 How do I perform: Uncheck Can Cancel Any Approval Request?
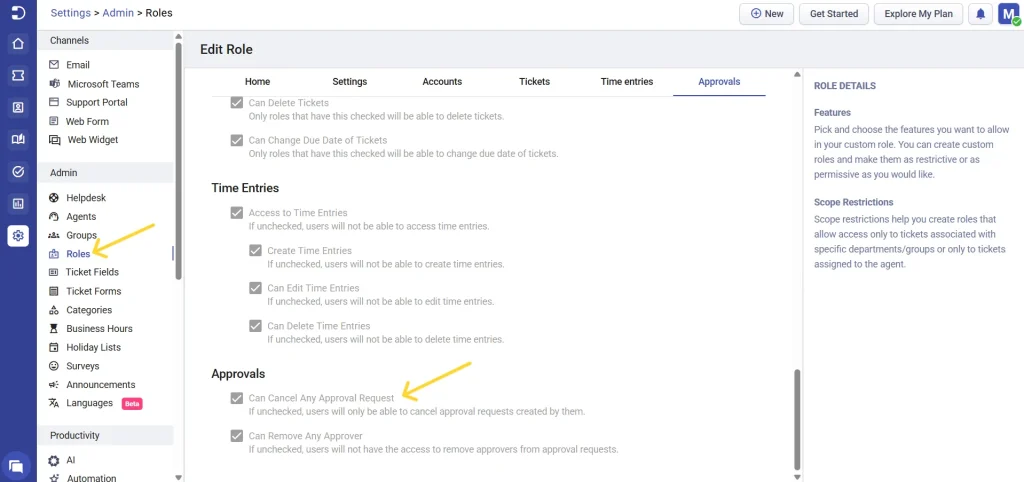point(237,398)
